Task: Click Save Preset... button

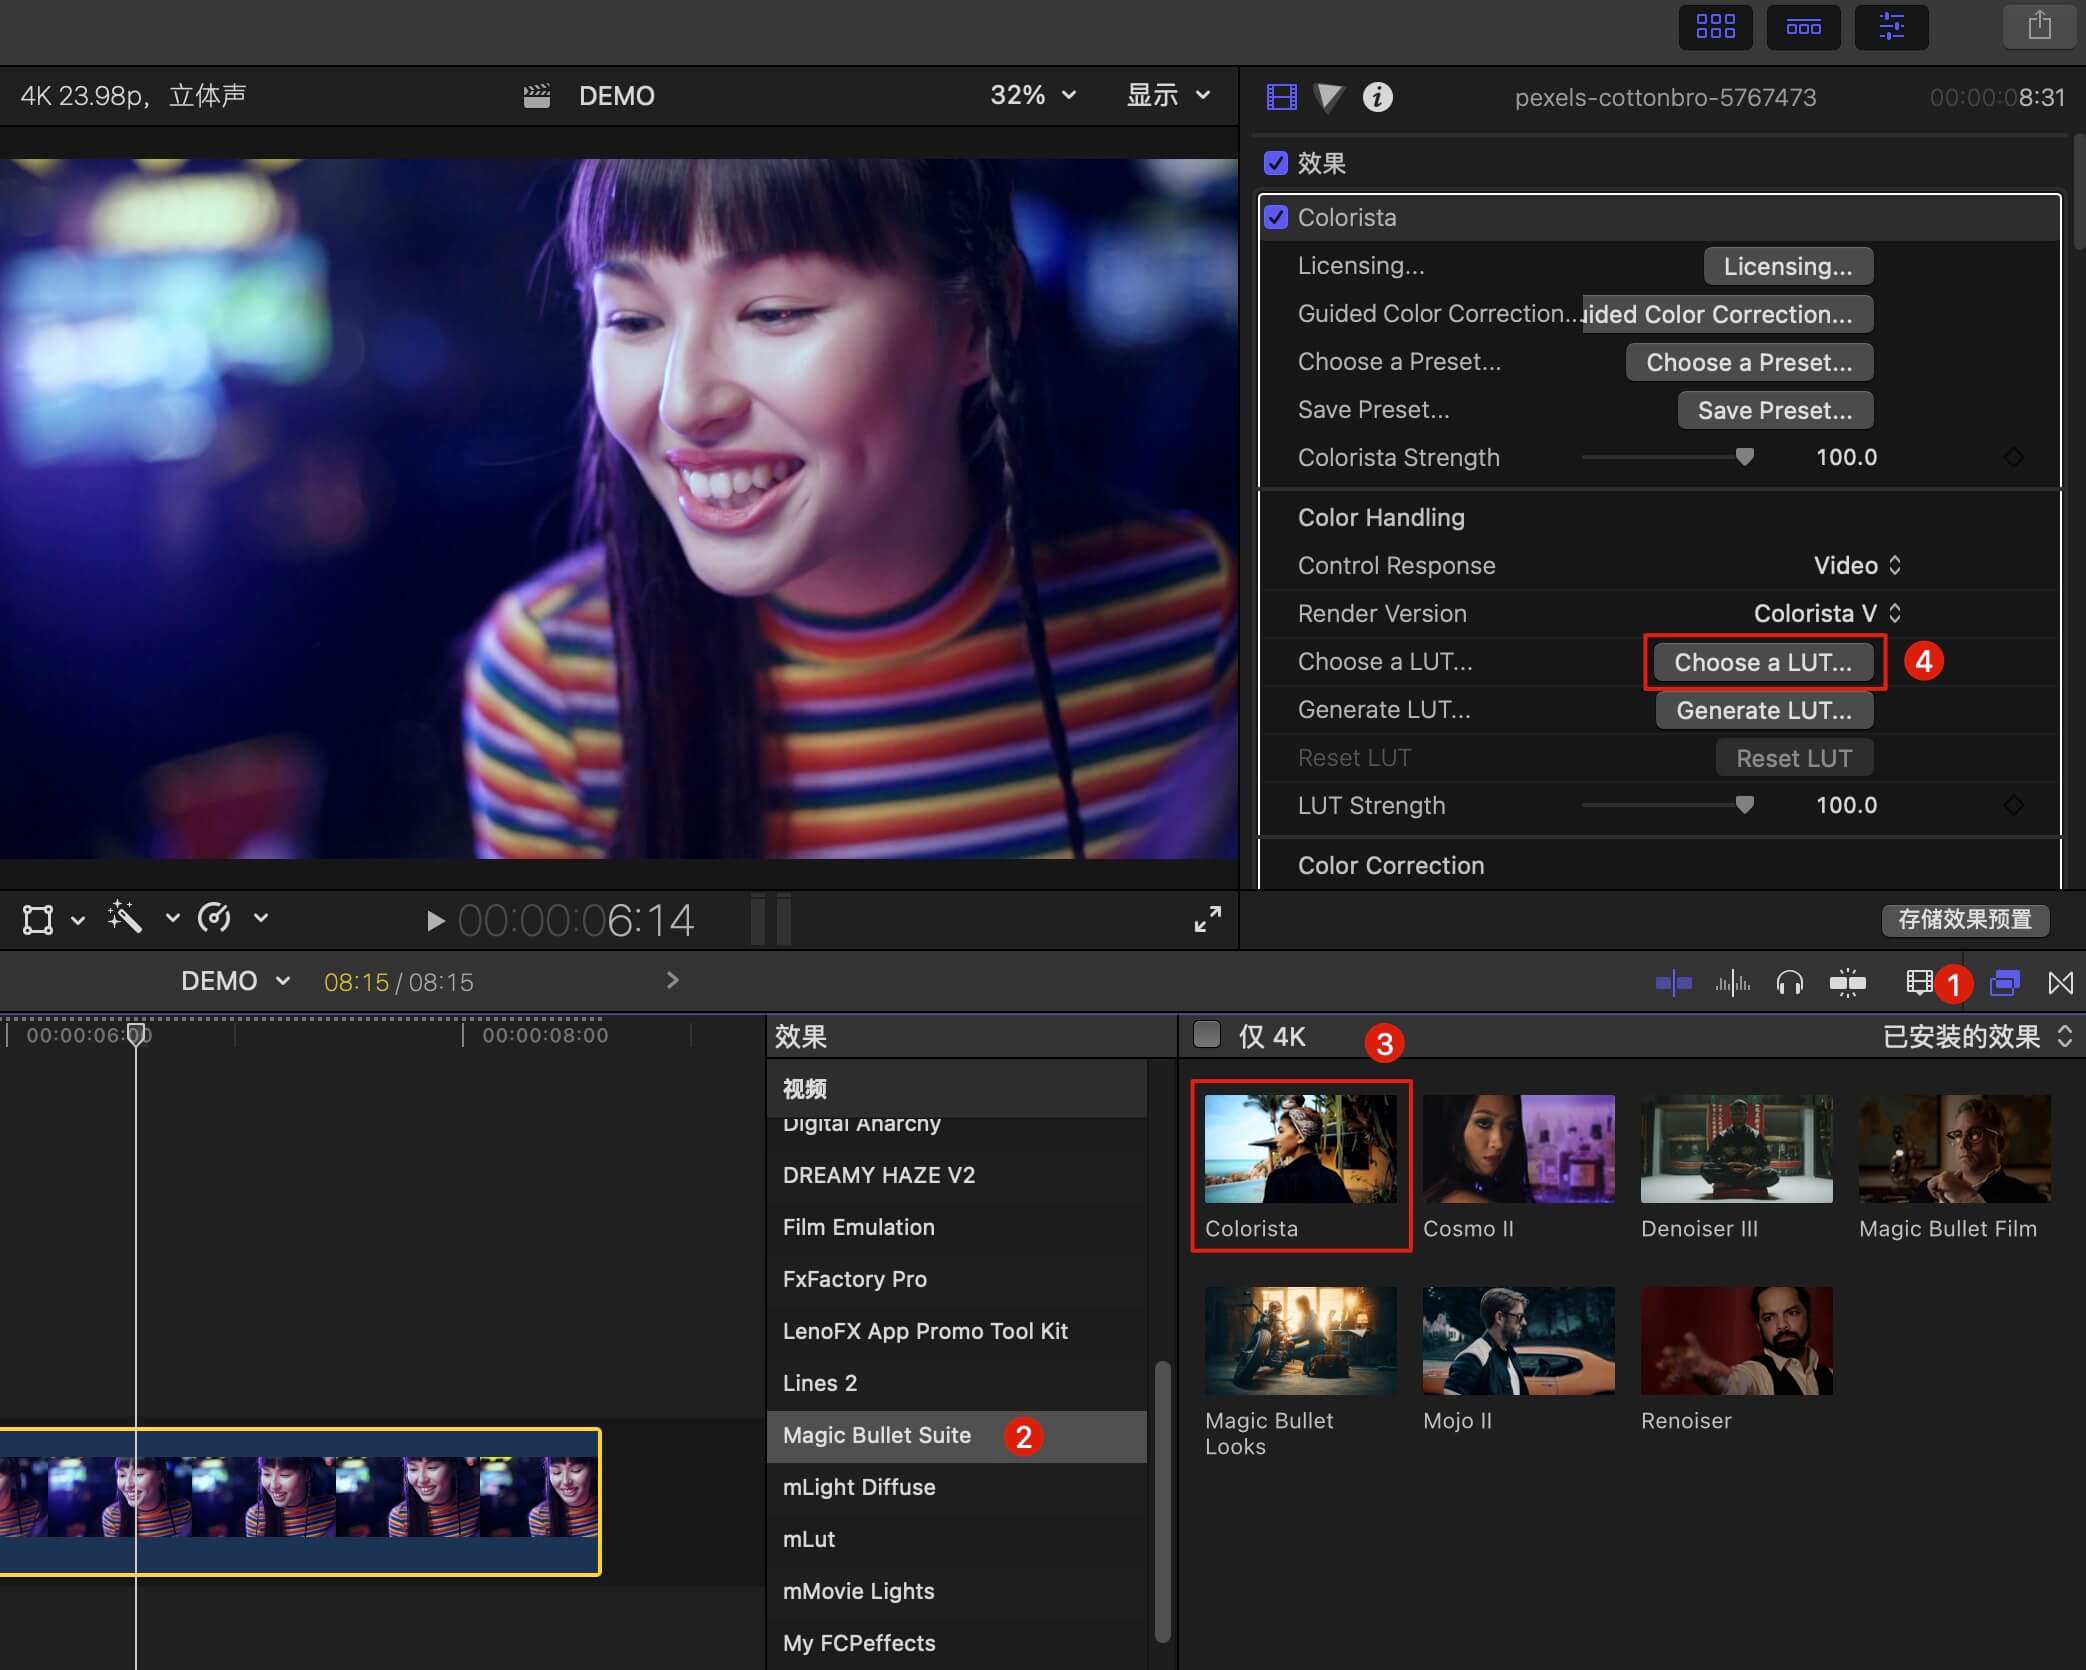Action: (x=1775, y=410)
